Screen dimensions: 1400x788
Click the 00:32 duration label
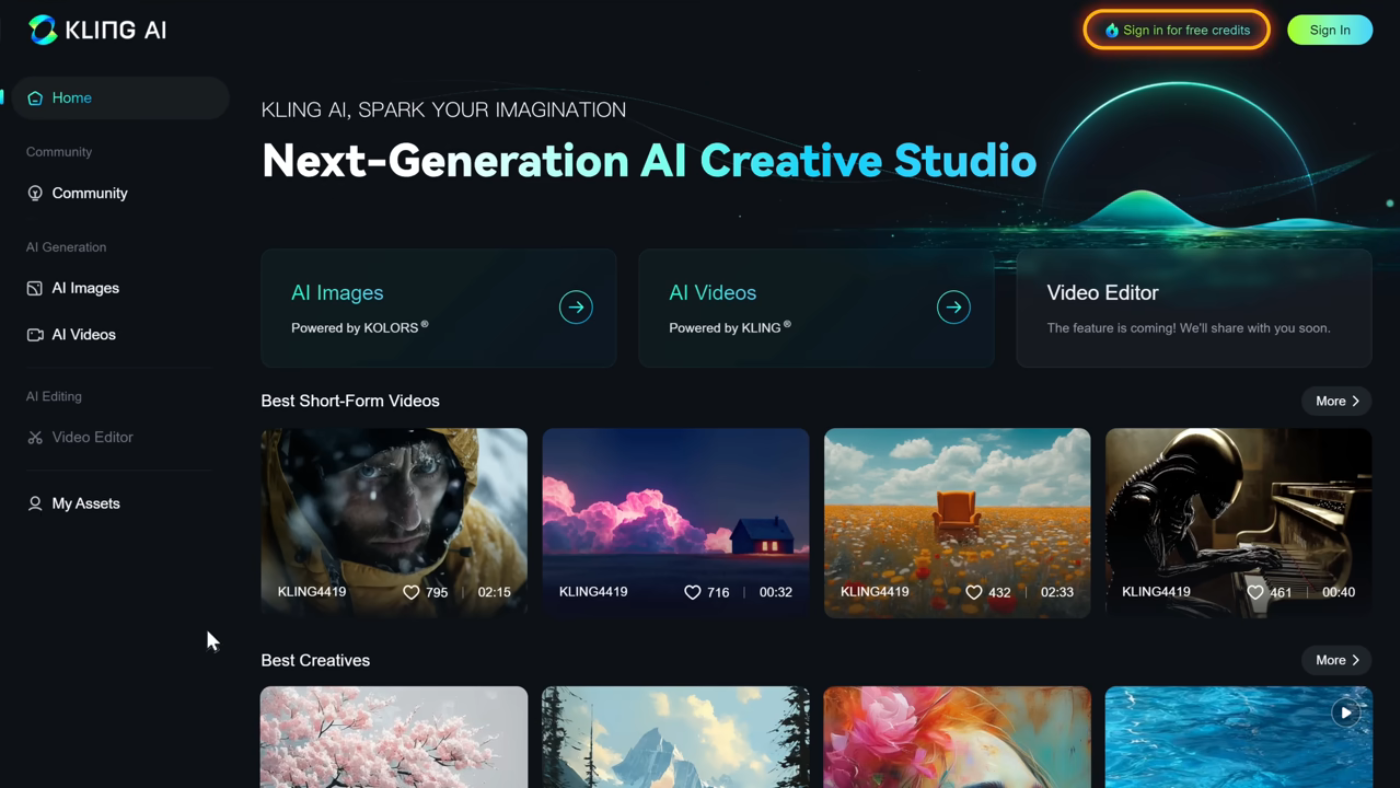point(776,592)
